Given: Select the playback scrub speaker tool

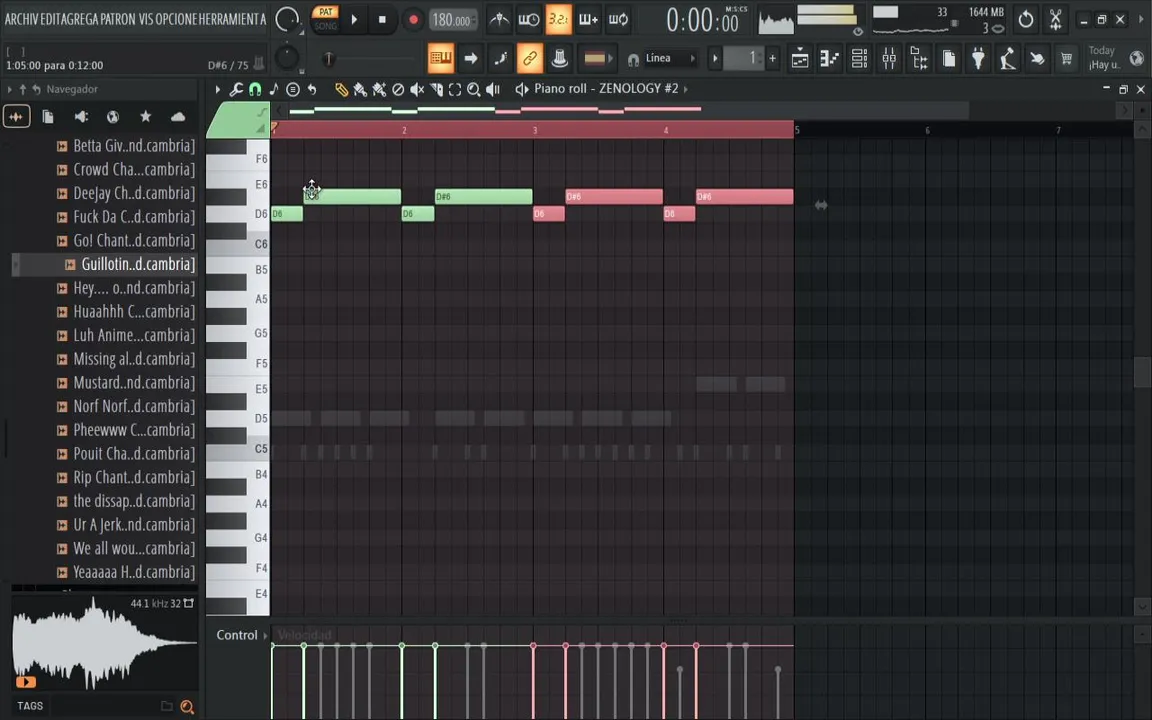Looking at the screenshot, I should click(x=493, y=89).
